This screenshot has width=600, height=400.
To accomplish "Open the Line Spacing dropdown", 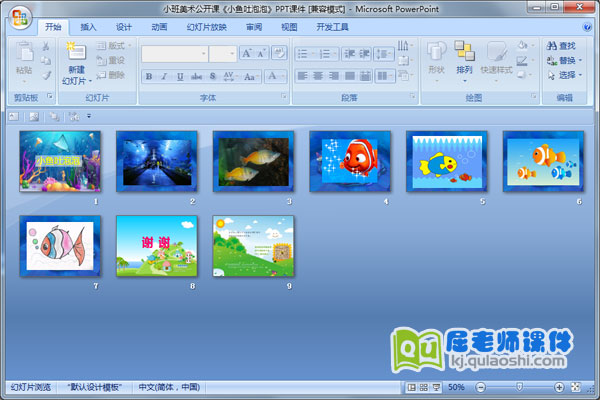I will 384,54.
